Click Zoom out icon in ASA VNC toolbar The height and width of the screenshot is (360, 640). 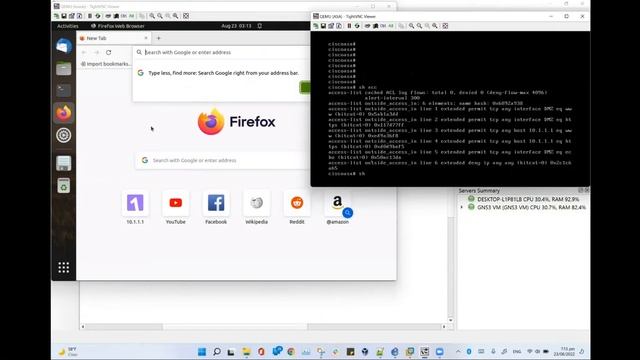tap(419, 26)
